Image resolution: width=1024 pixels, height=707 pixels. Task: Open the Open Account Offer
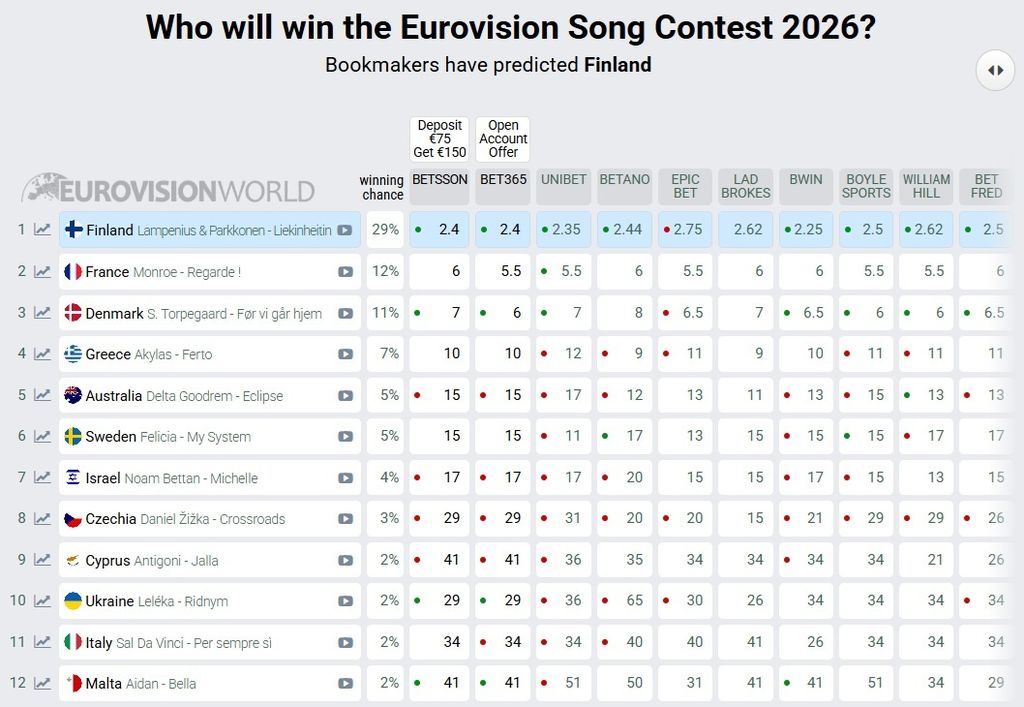(x=502, y=138)
